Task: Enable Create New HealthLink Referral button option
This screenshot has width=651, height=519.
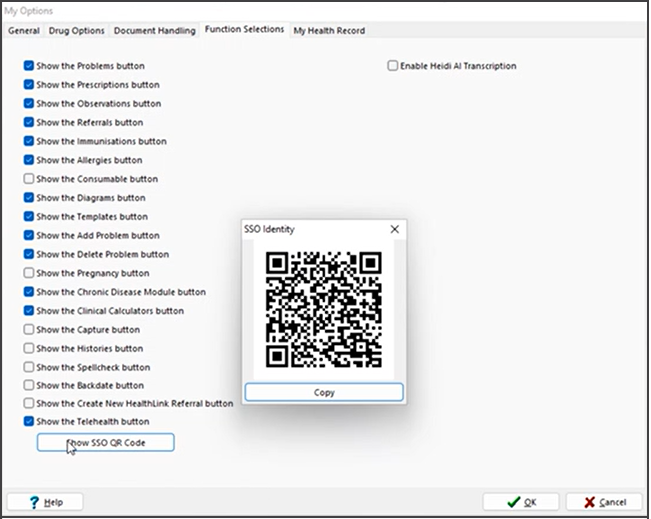Action: pos(29,403)
